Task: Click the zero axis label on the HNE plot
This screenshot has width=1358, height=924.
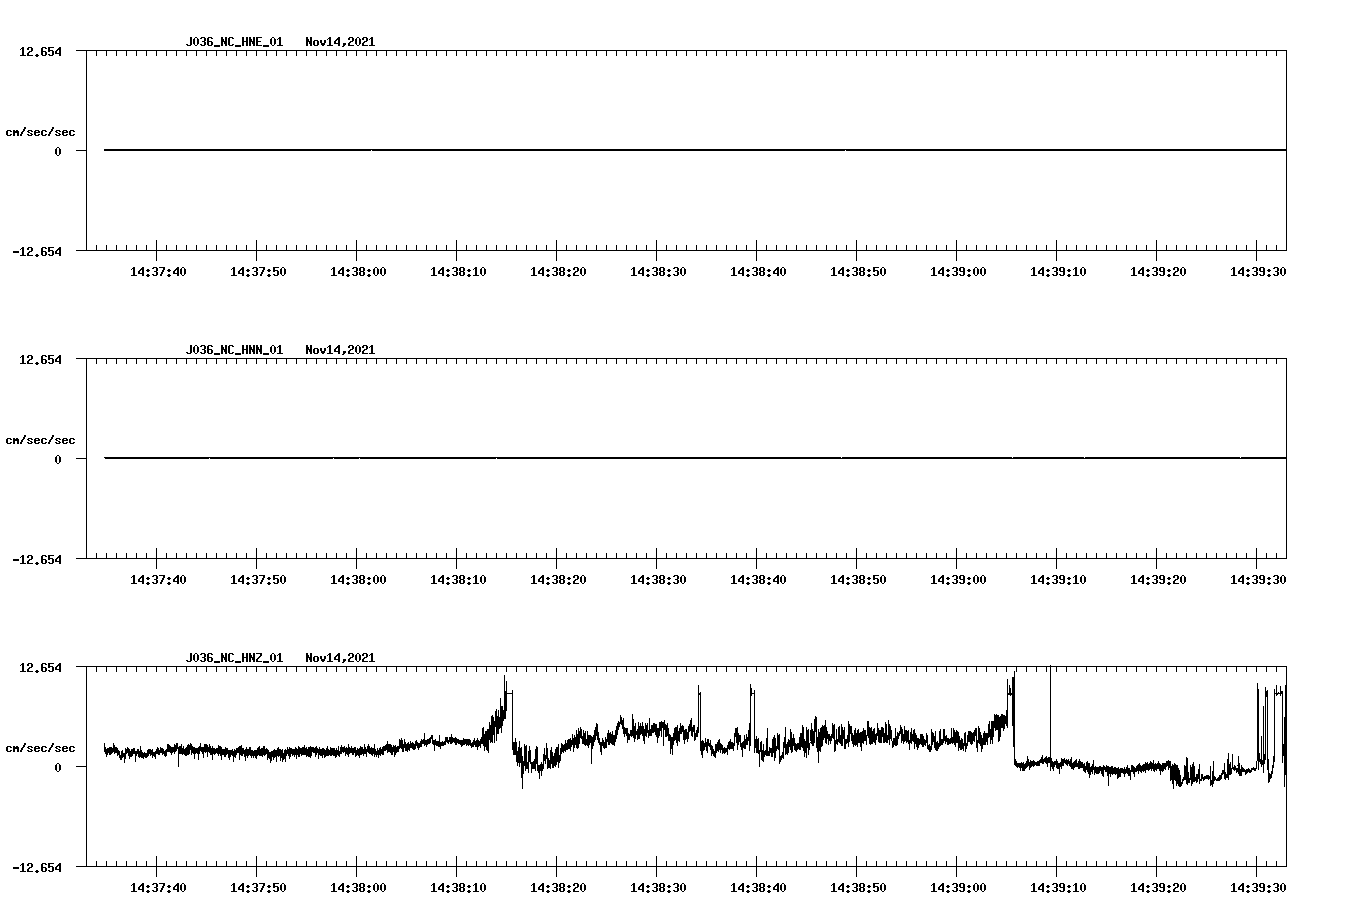Action: tap(58, 151)
